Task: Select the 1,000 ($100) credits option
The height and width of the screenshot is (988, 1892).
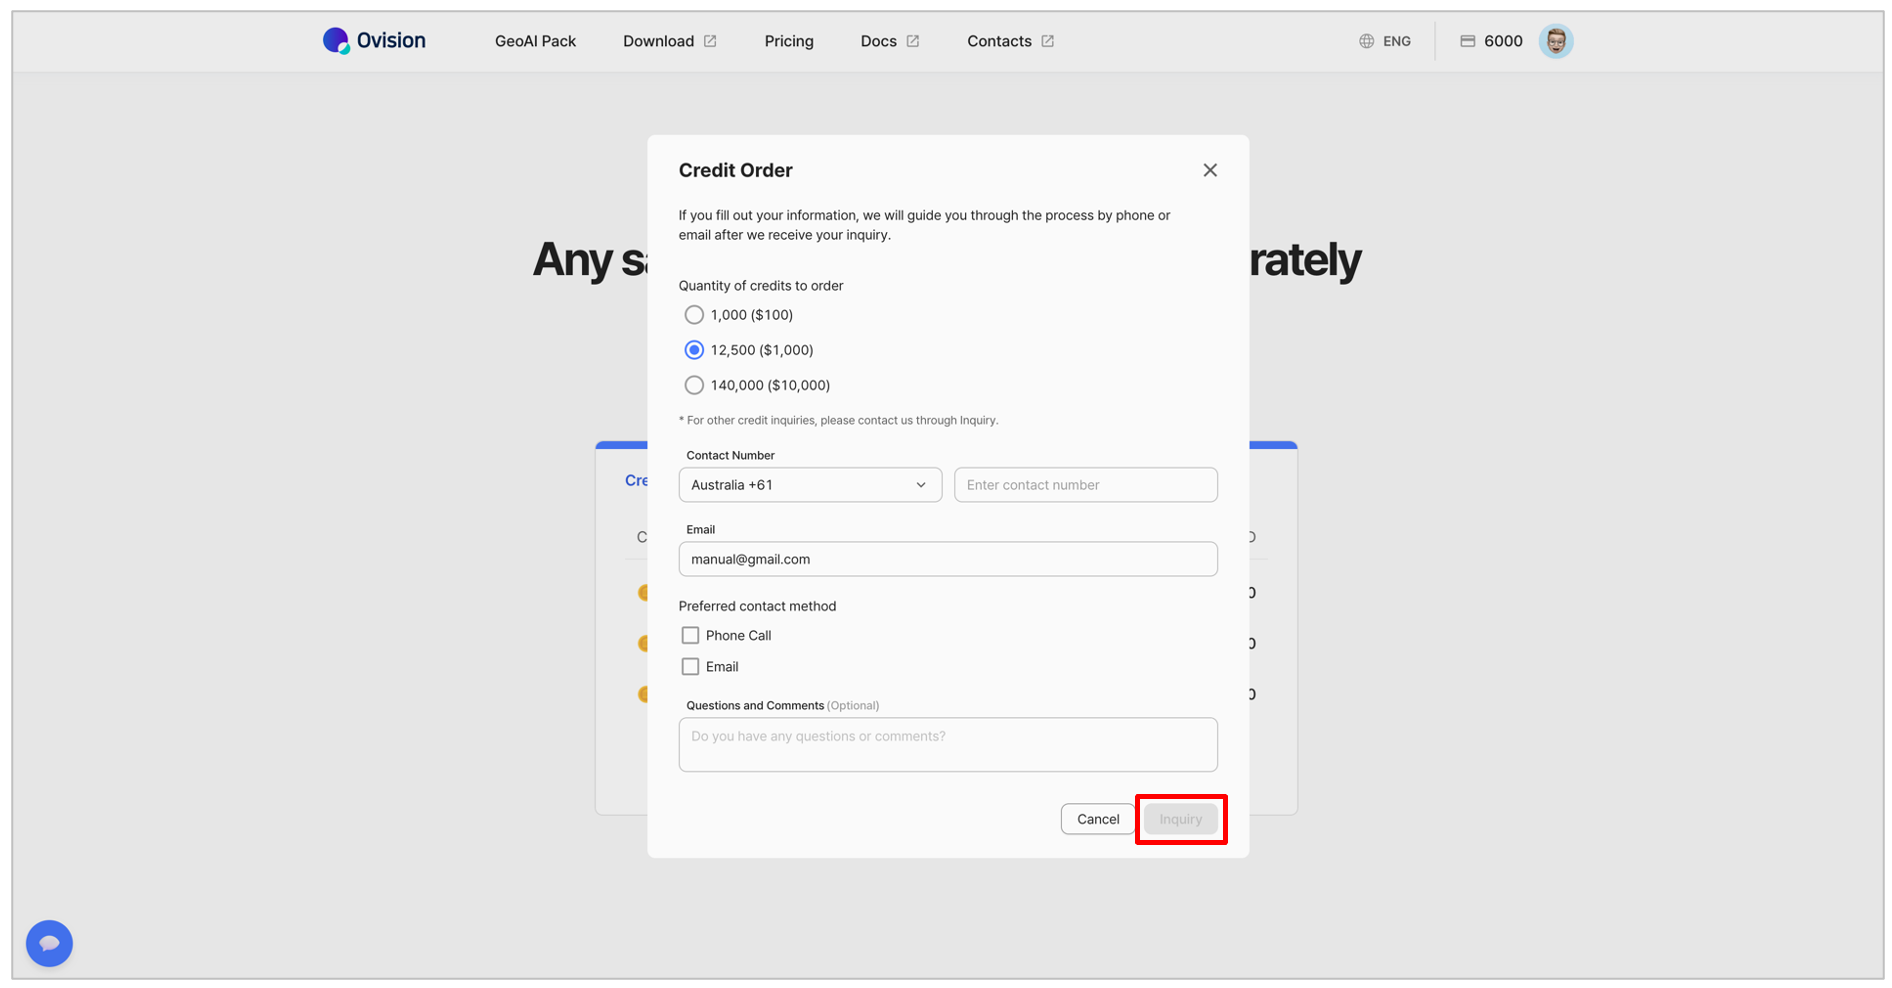Action: pos(694,315)
